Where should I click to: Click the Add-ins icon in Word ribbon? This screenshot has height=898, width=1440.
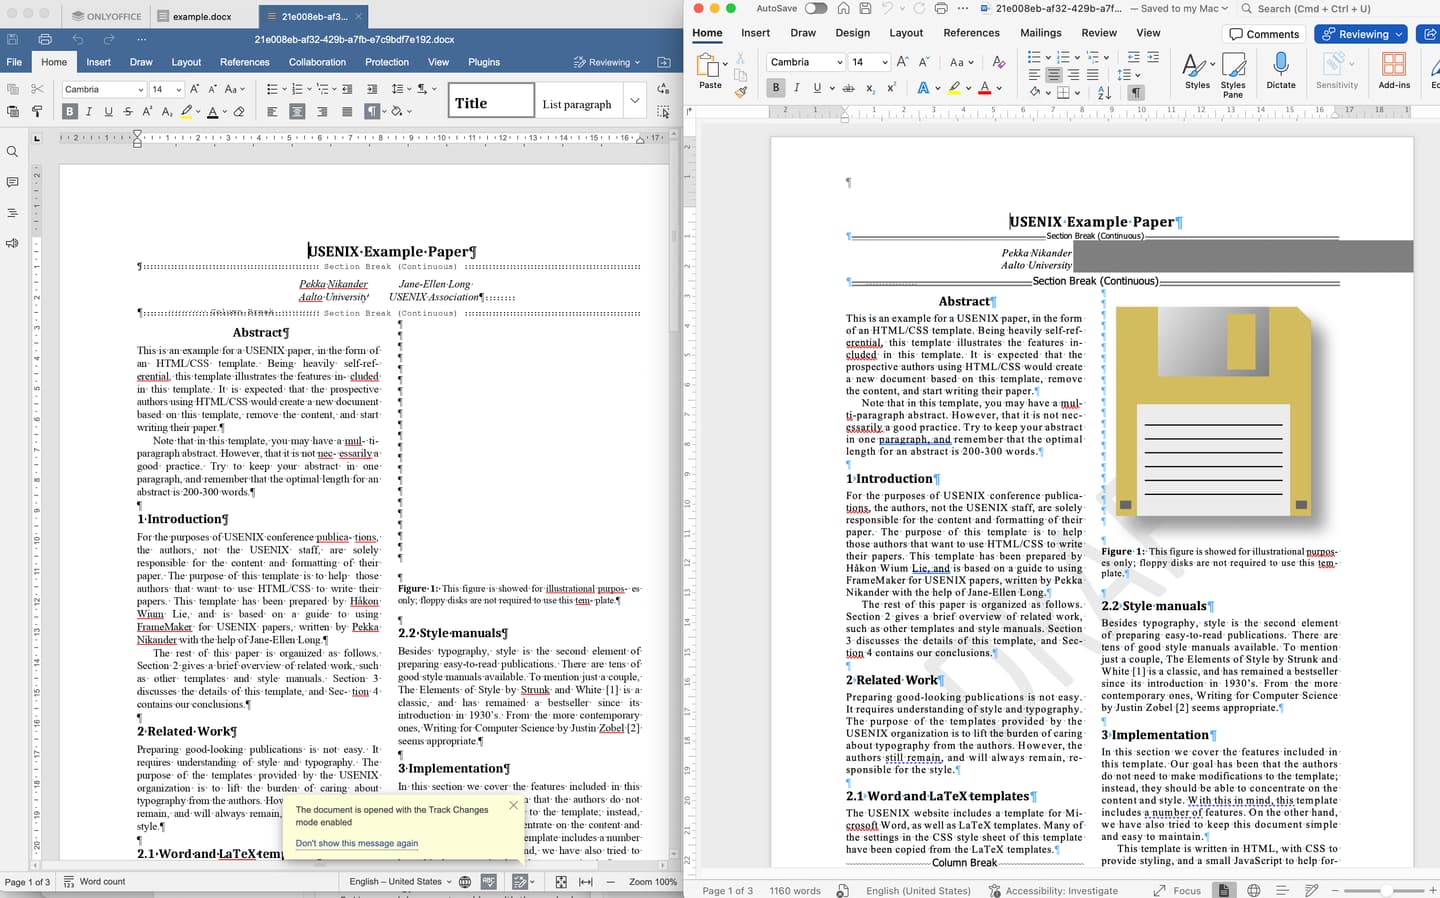[1393, 64]
